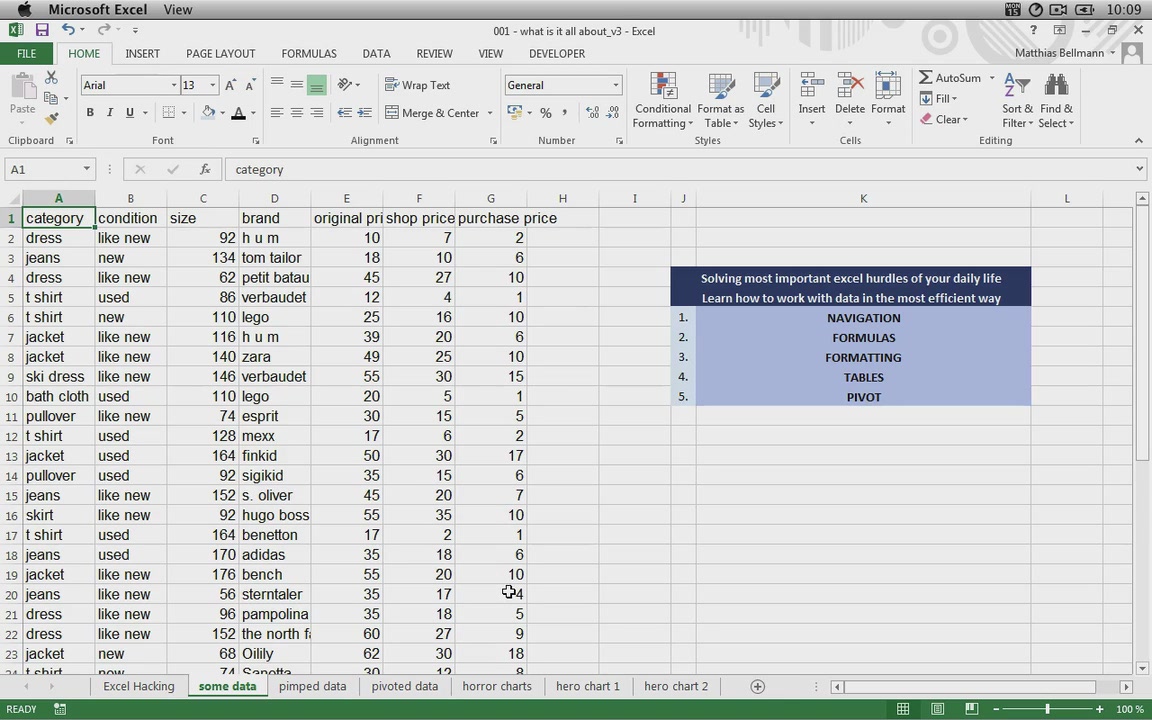This screenshot has width=1152, height=720.
Task: Open the horror charts sheet tab
Action: coord(497,686)
